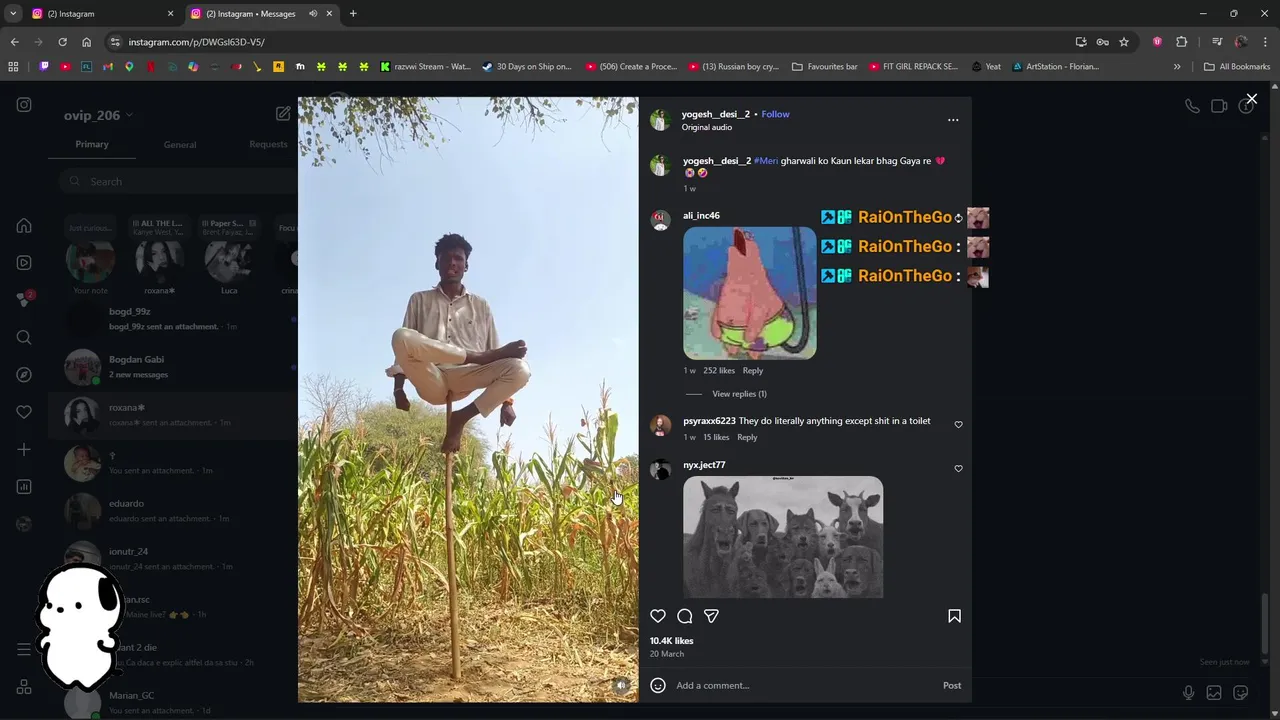The image size is (1280, 720).
Task: Open ionutr_24 conversation
Action: 170,558
